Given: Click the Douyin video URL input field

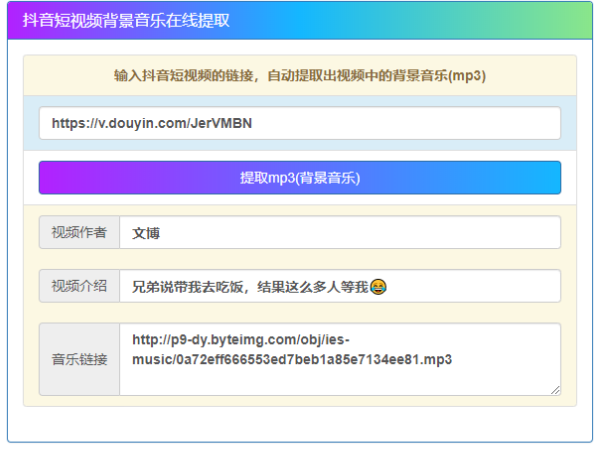Looking at the screenshot, I should [x=300, y=123].
